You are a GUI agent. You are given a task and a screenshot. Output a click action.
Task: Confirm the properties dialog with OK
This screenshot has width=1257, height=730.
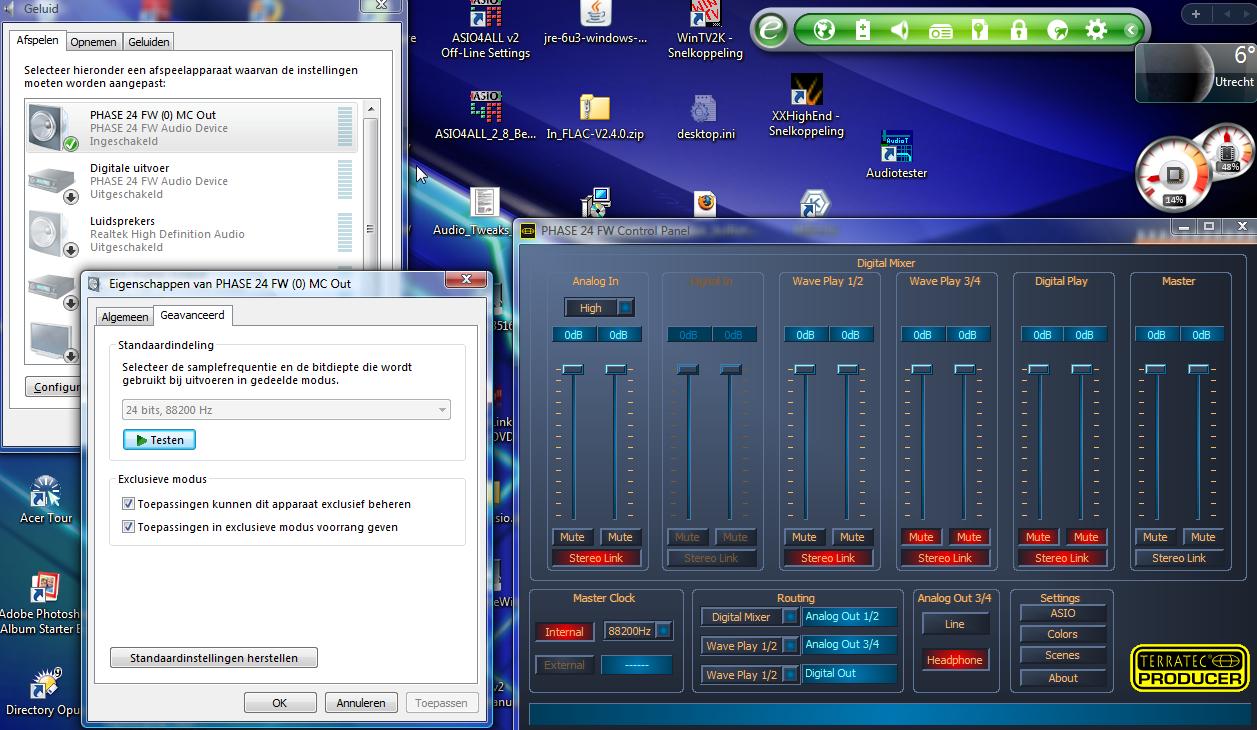280,703
